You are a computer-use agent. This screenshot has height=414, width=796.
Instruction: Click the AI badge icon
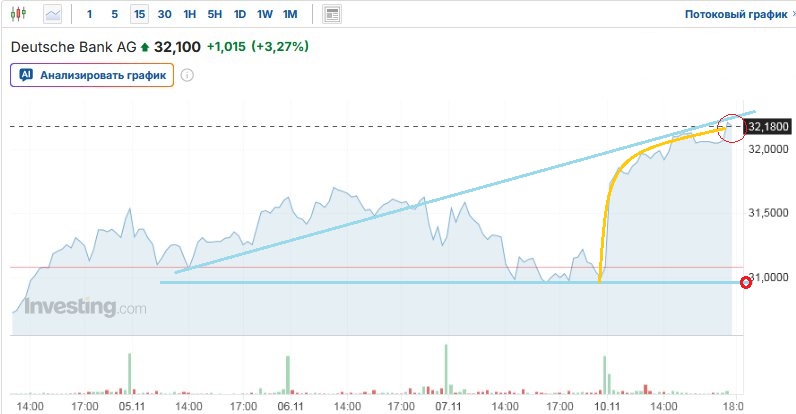point(27,75)
